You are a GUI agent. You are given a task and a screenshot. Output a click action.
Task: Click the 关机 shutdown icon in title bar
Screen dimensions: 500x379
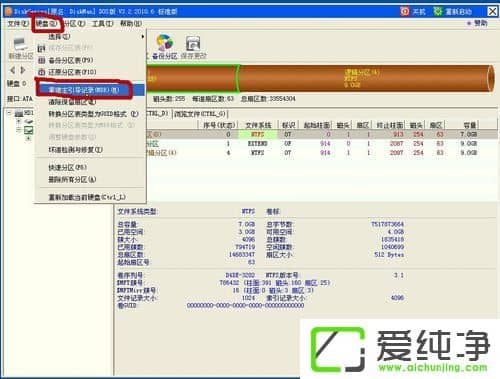(405, 11)
